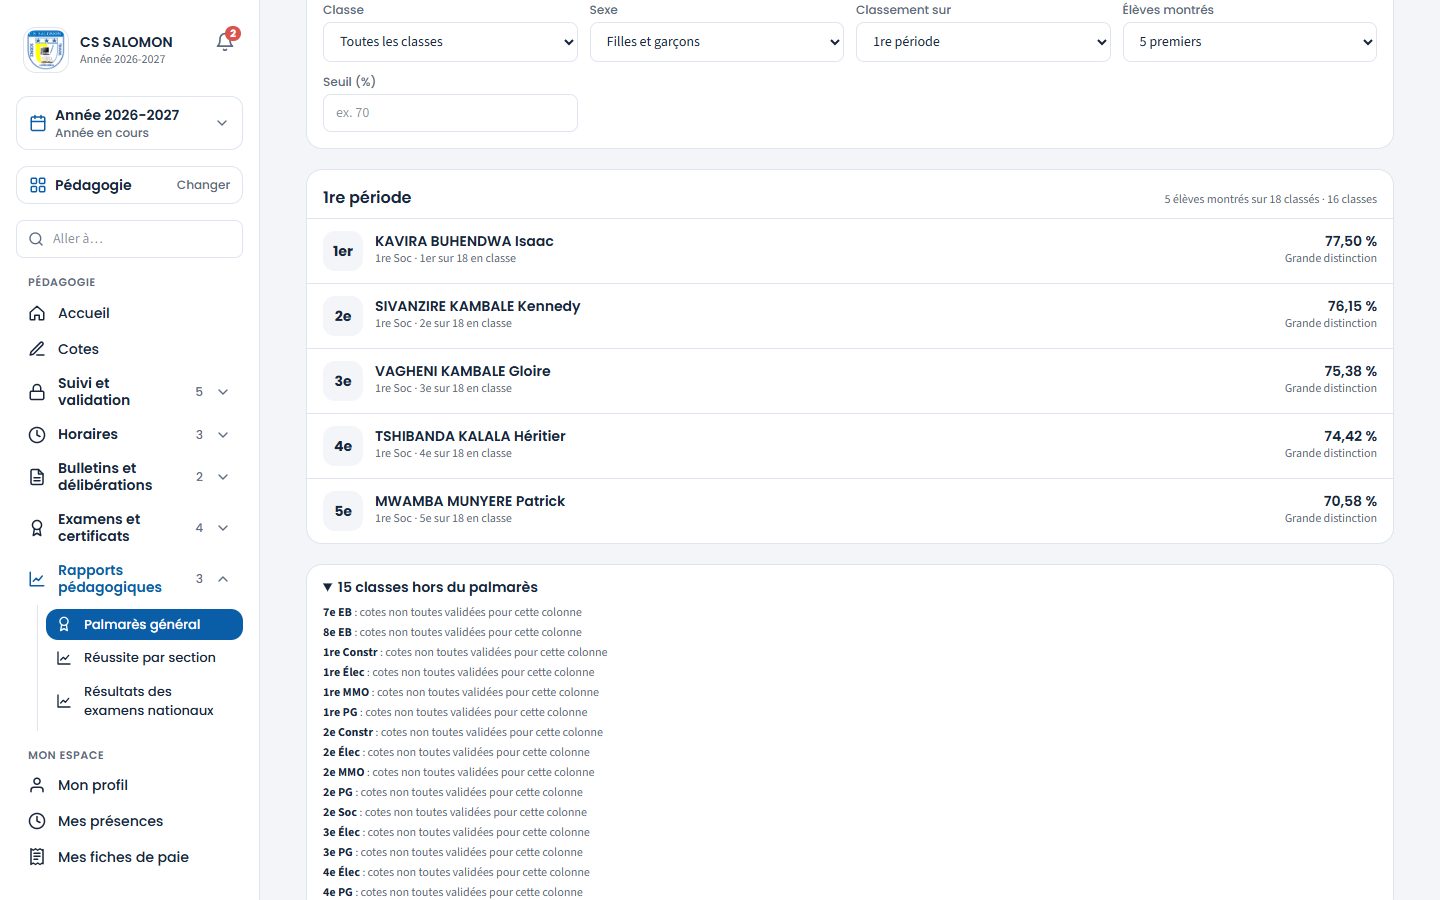
Task: Open the Classement sur dropdown
Action: 983,42
